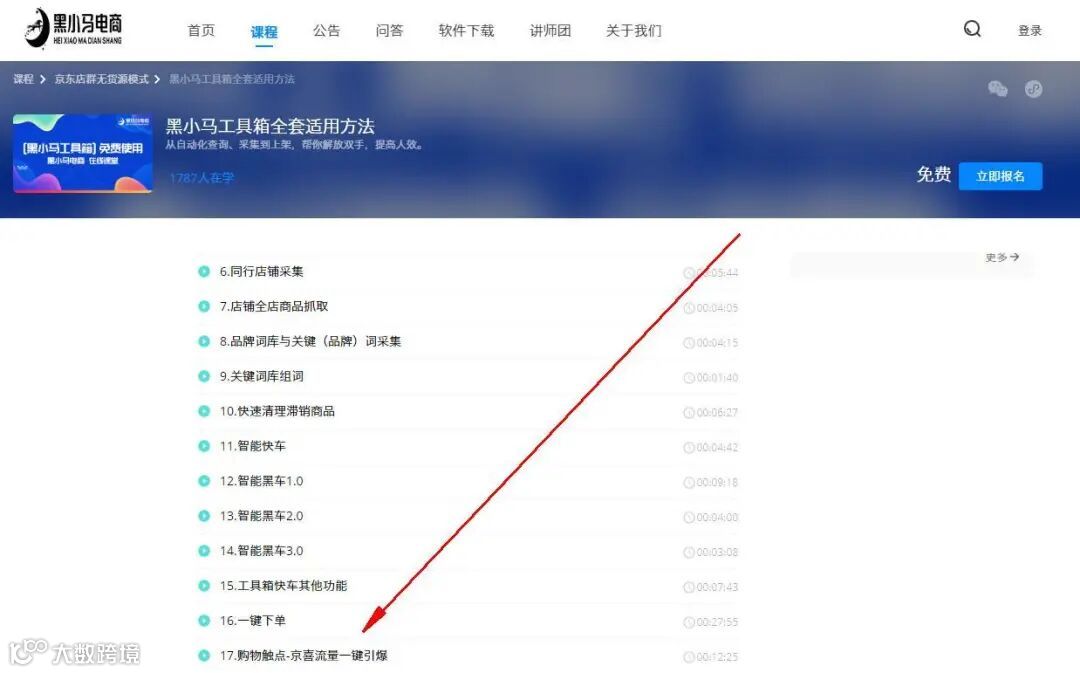Click 京东店群无货源模式 breadcrumb

101,79
